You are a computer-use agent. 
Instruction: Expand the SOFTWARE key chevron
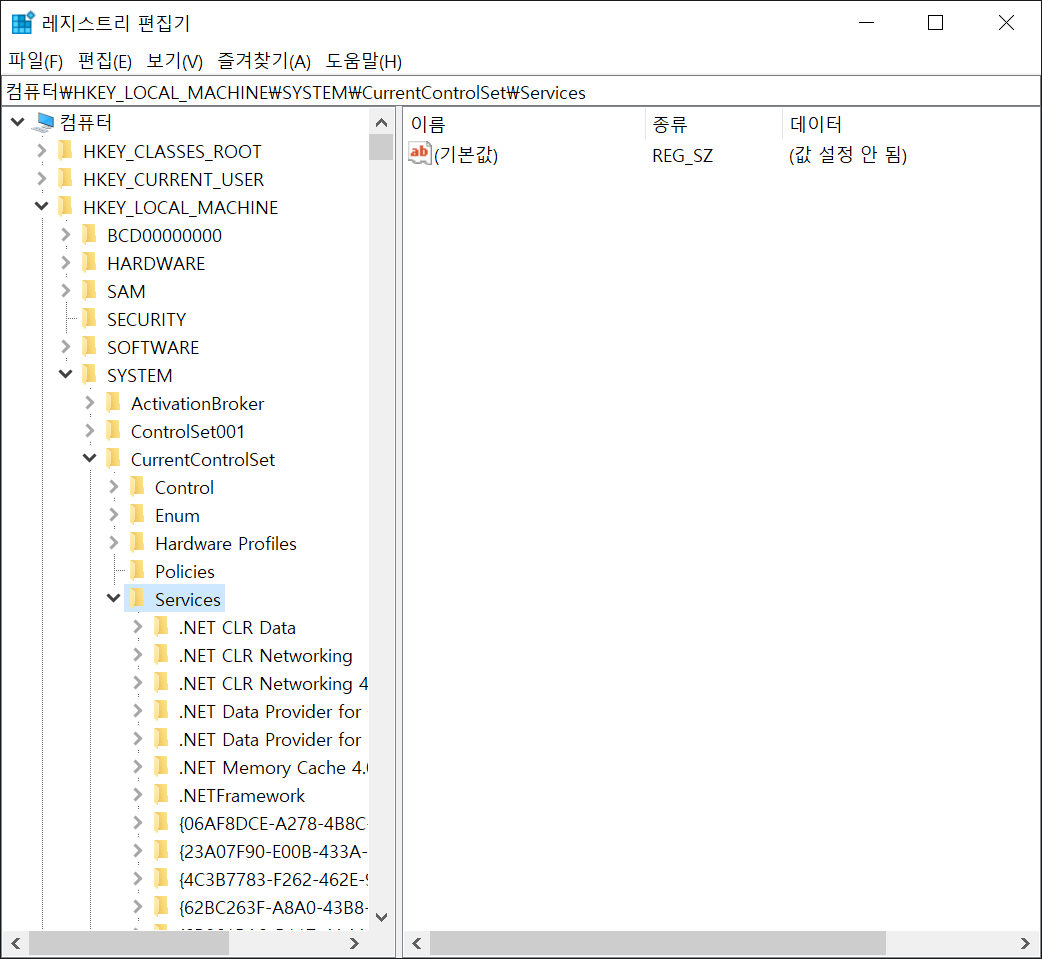pos(66,347)
